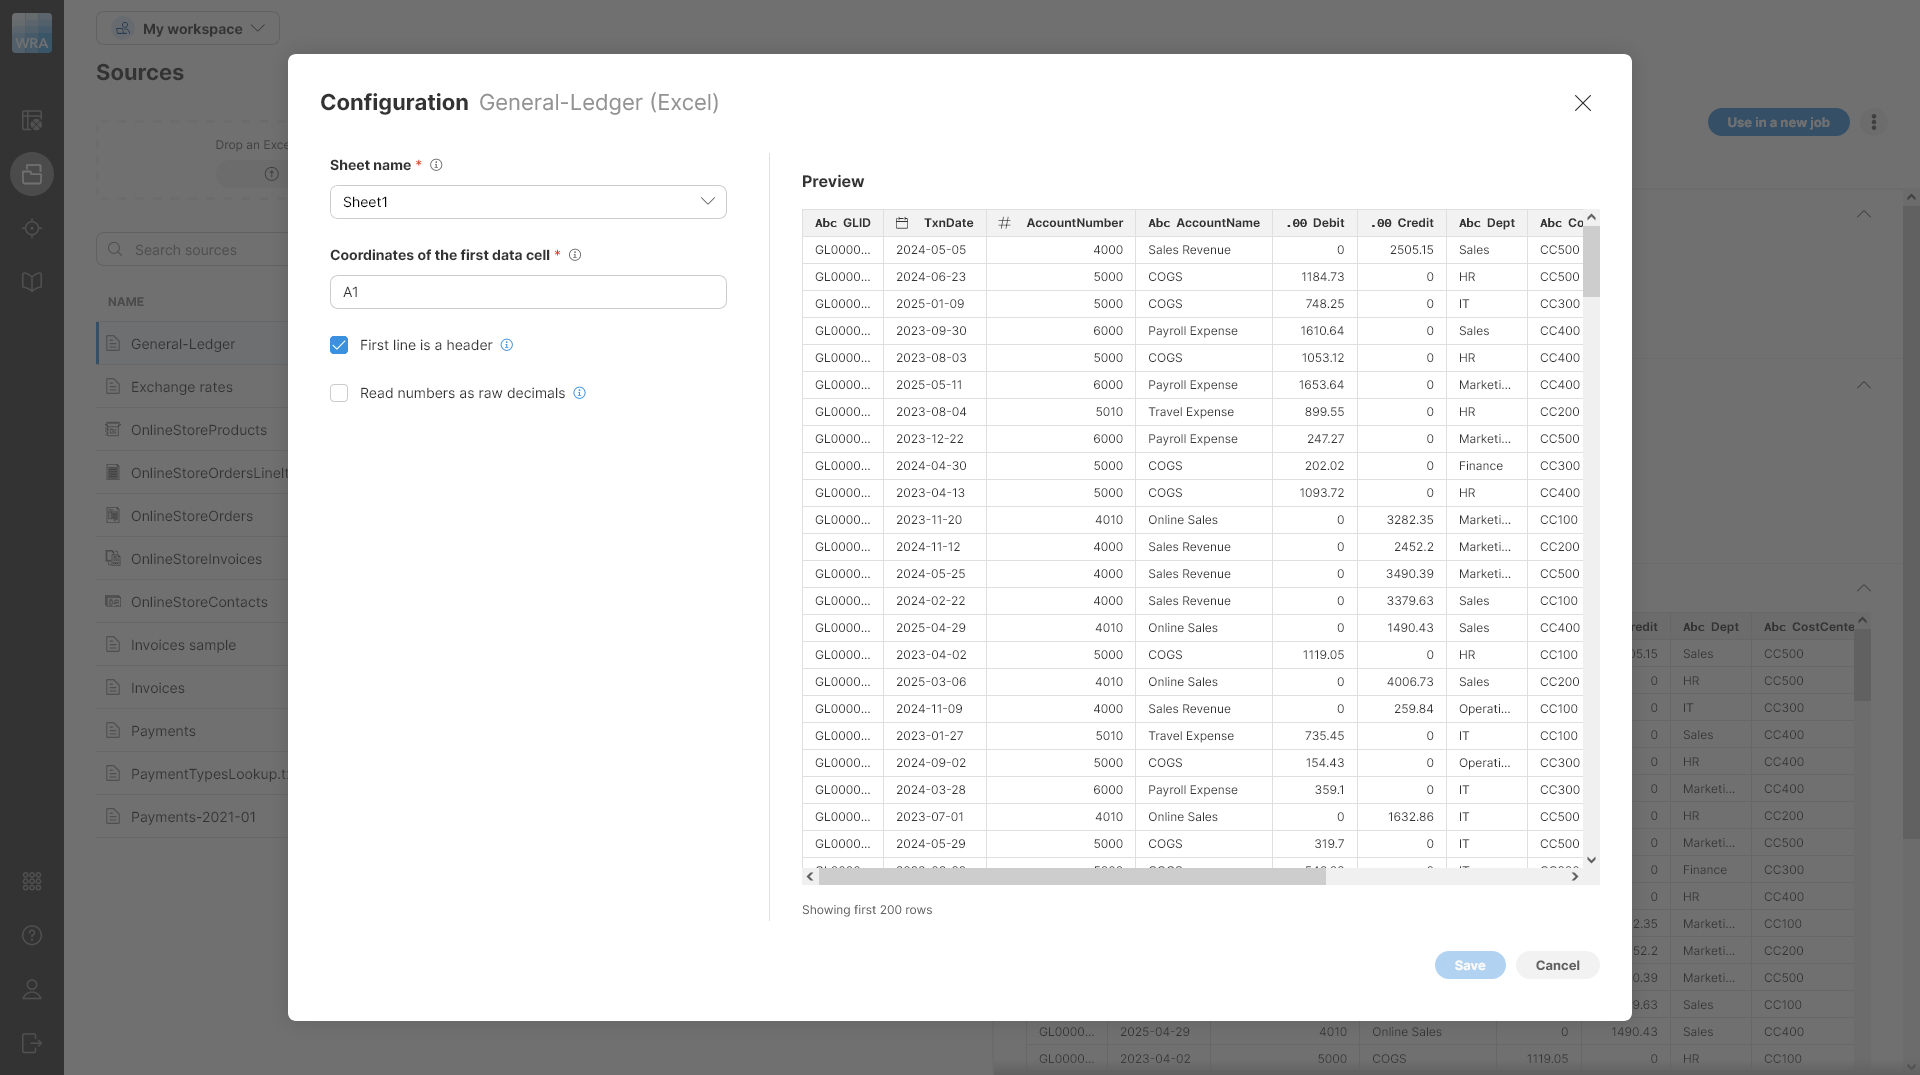Click the Save button
The image size is (1920, 1075).
pyautogui.click(x=1469, y=965)
